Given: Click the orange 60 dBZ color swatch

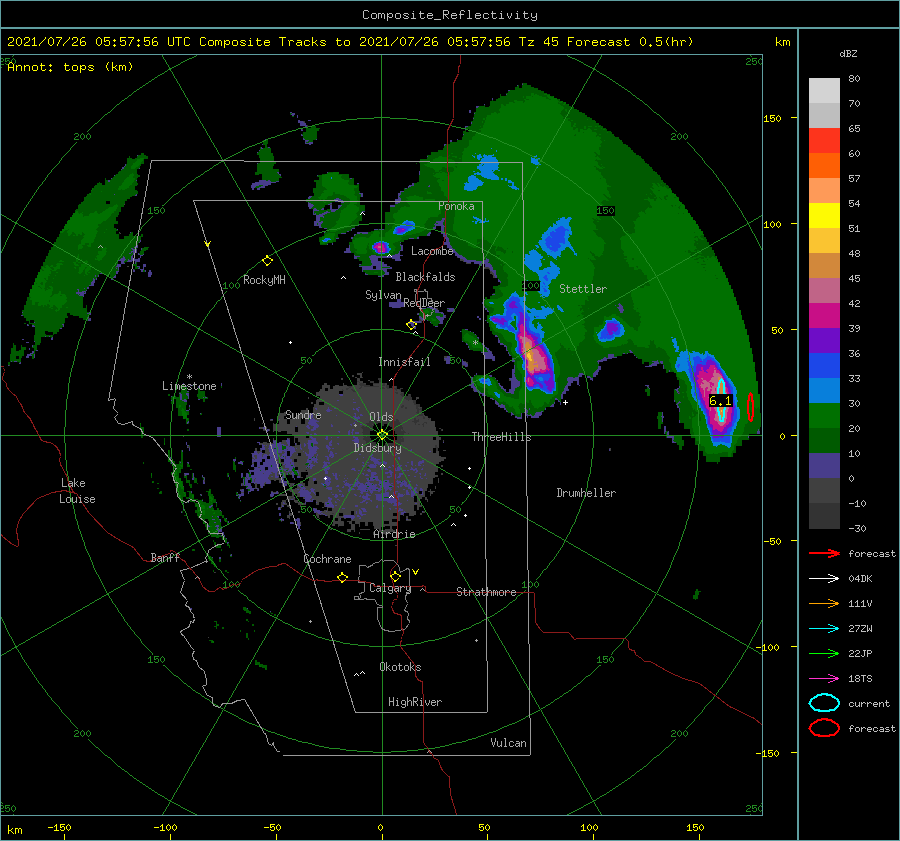Looking at the screenshot, I should (824, 165).
